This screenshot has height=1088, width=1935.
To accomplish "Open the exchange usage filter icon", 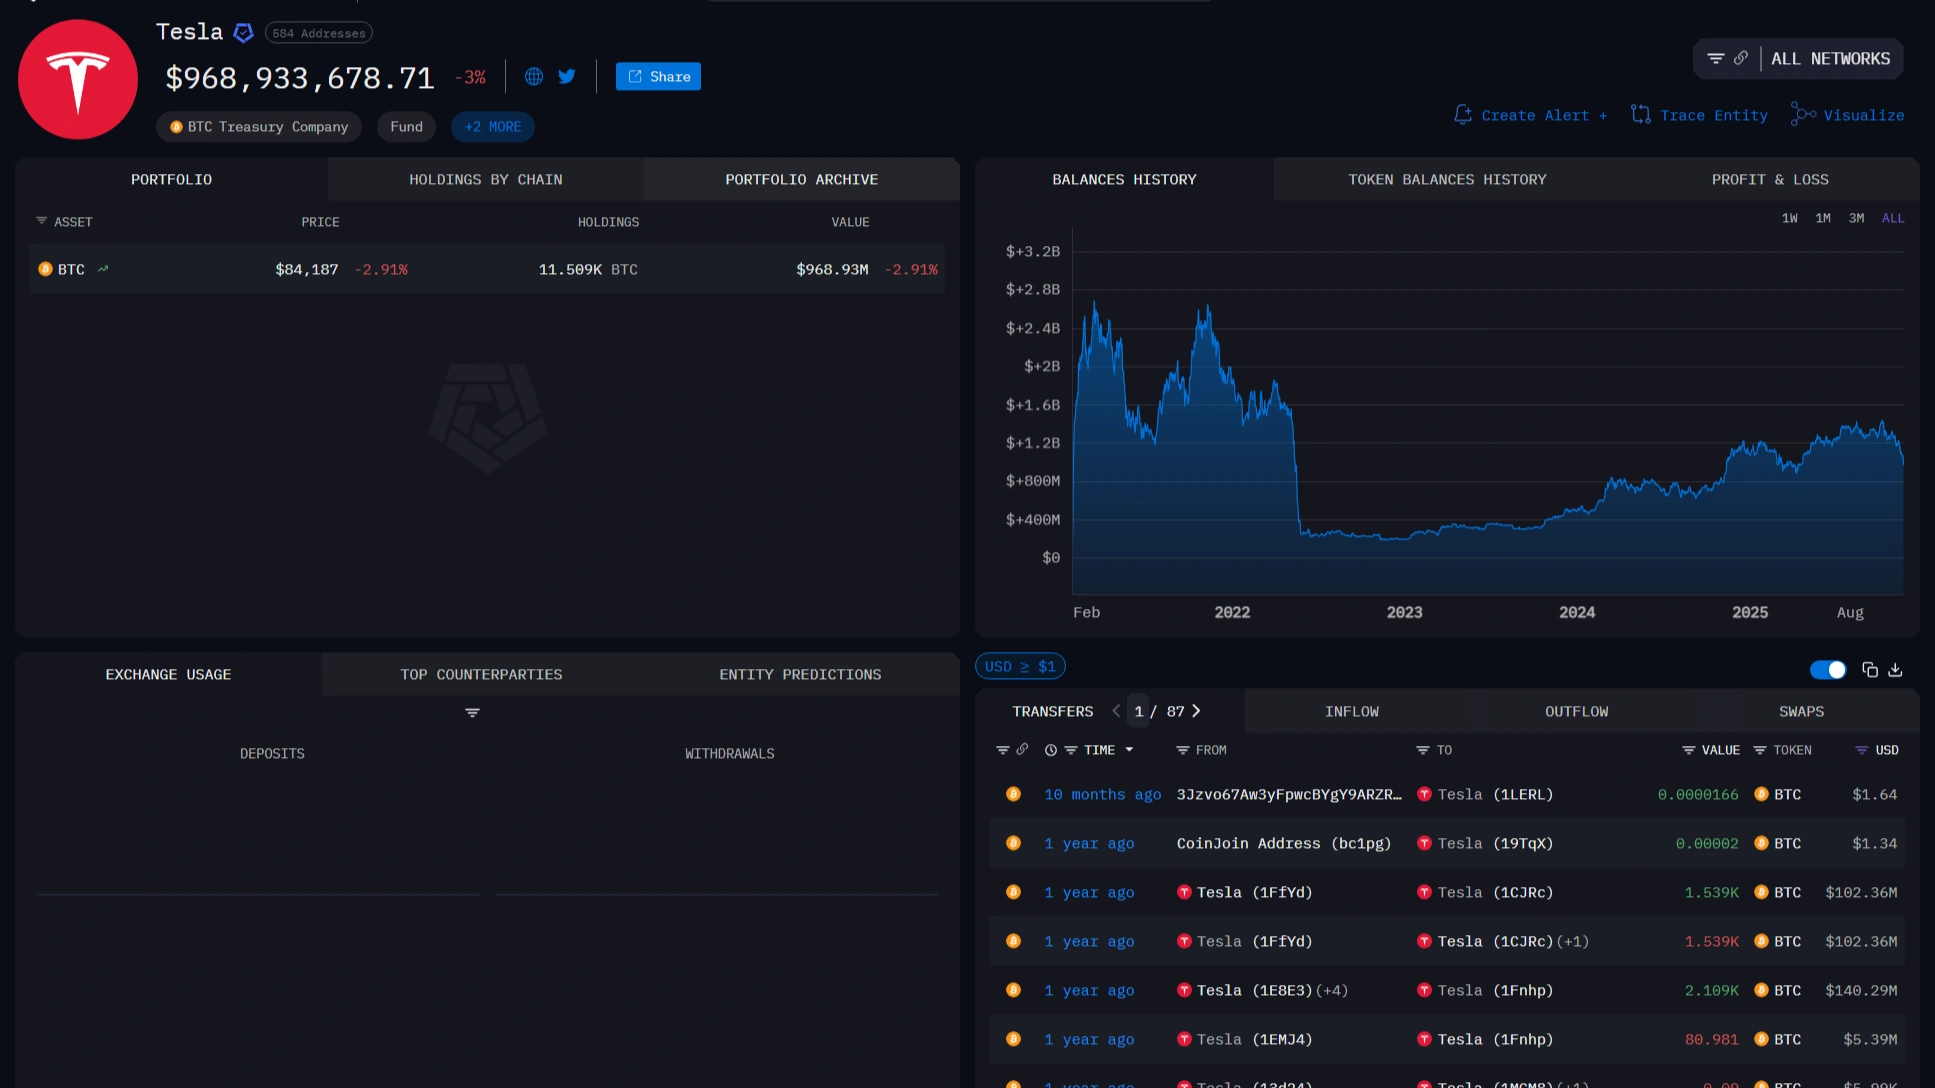I will point(472,713).
